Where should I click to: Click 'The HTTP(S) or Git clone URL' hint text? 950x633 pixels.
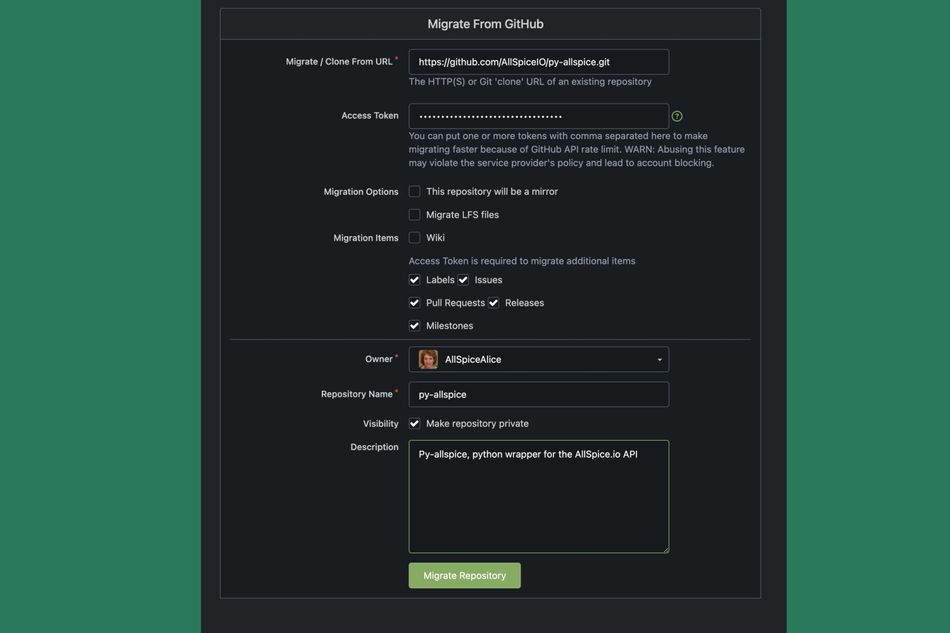(x=530, y=82)
